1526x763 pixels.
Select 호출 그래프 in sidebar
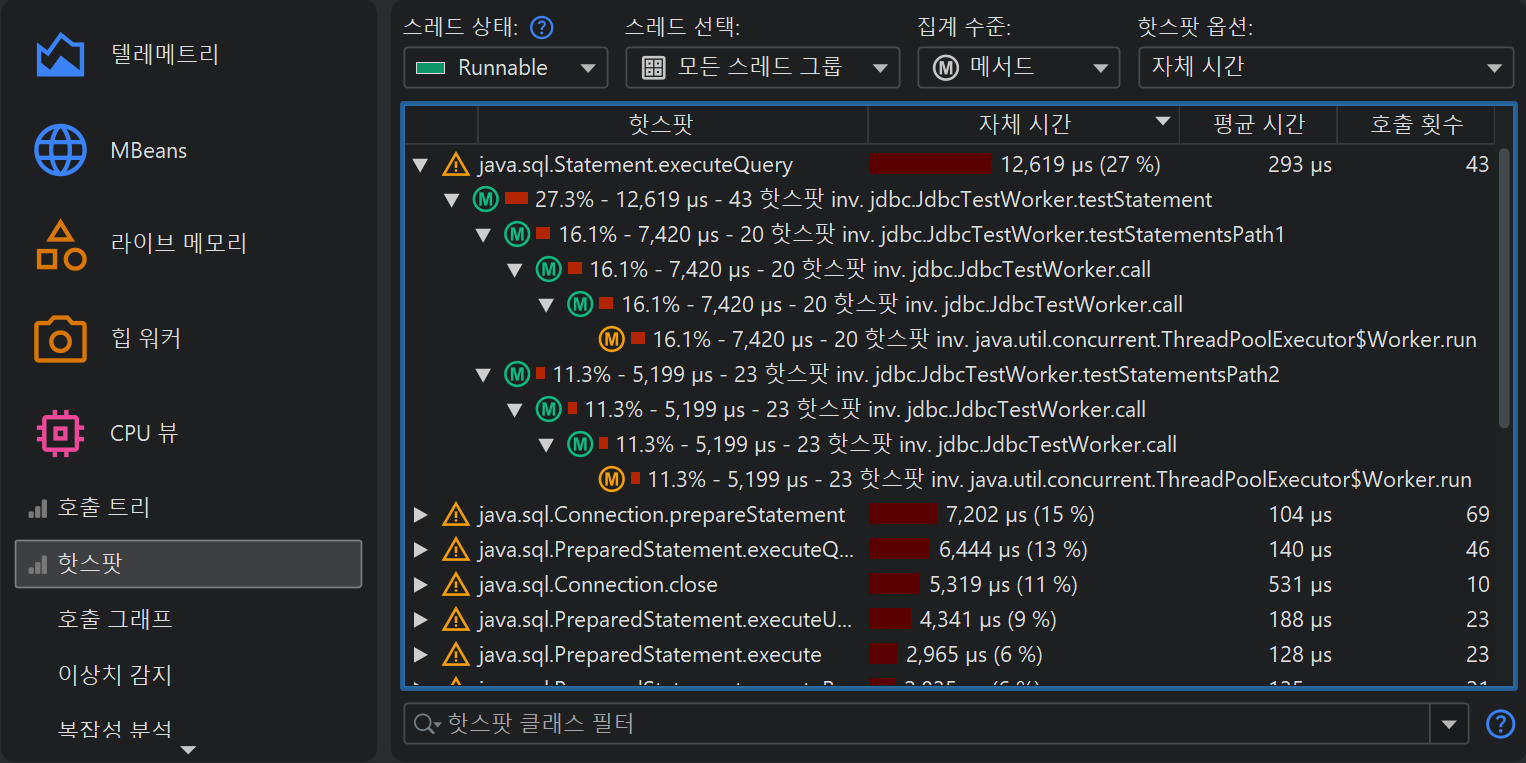(x=115, y=620)
